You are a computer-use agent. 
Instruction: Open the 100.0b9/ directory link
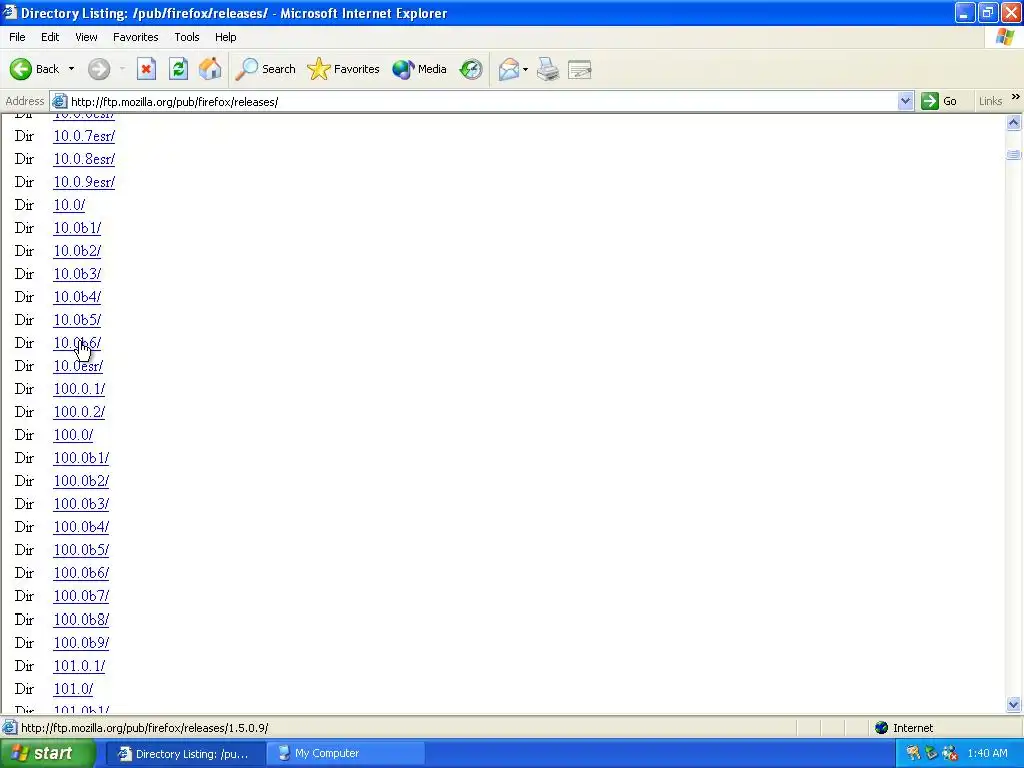tap(81, 643)
